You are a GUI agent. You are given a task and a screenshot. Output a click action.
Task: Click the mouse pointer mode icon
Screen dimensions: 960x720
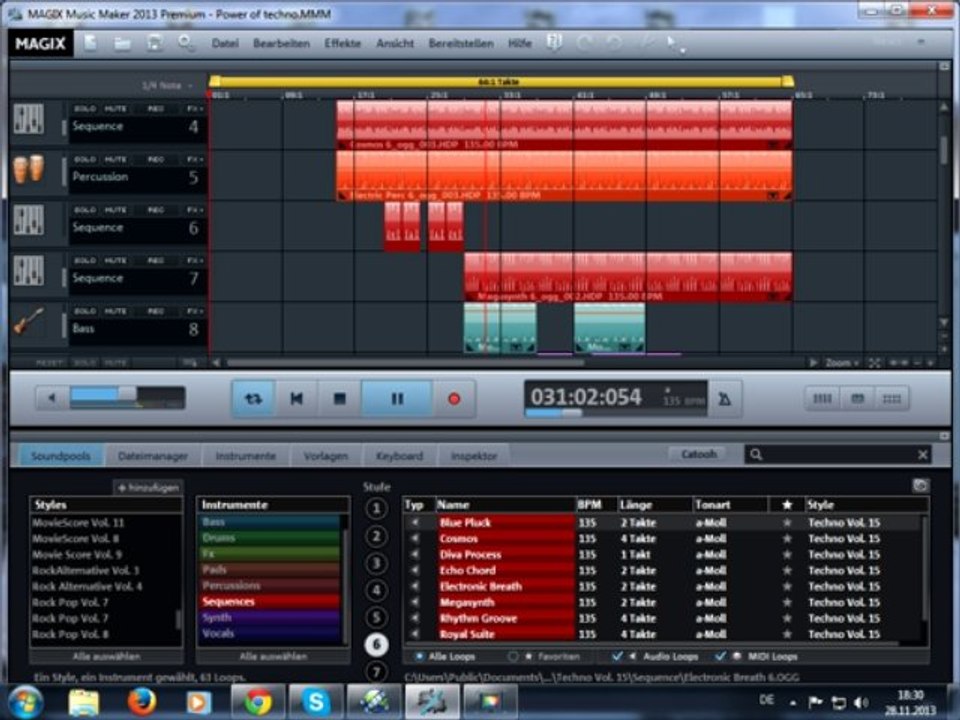[x=673, y=43]
